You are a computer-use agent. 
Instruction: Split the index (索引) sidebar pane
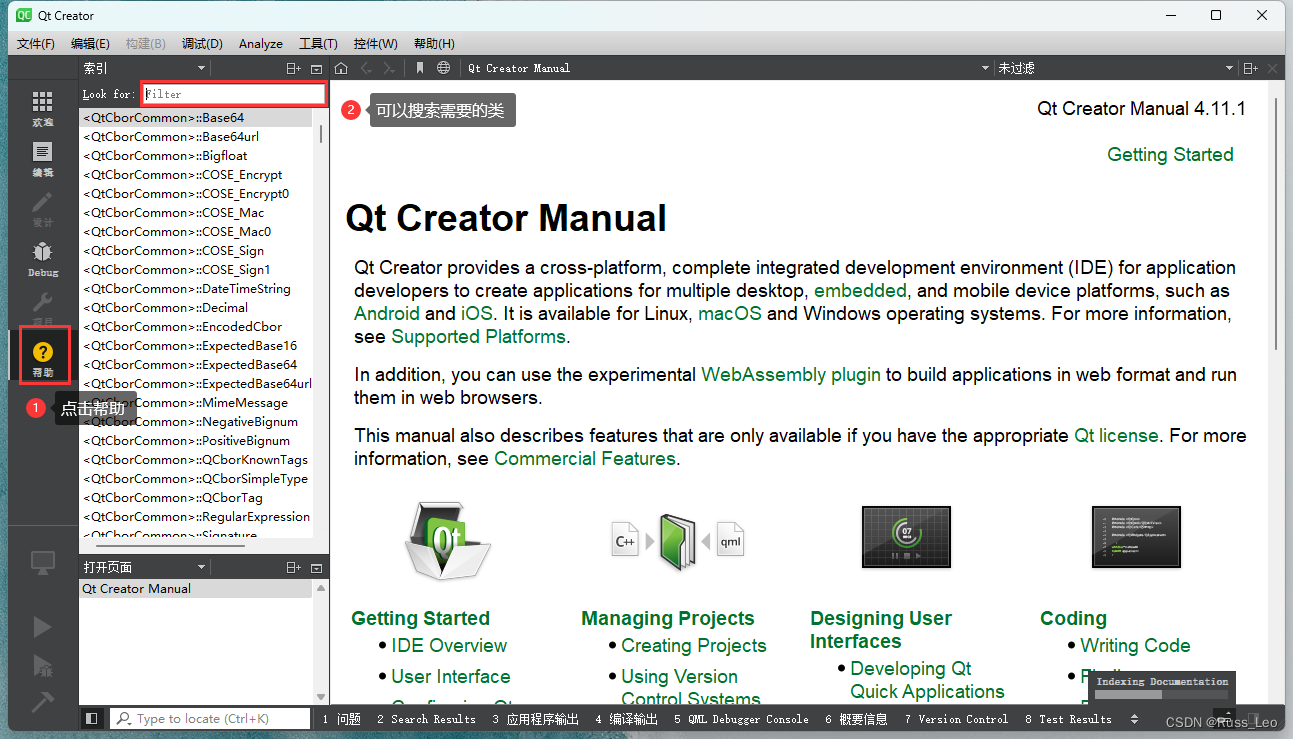tap(293, 68)
